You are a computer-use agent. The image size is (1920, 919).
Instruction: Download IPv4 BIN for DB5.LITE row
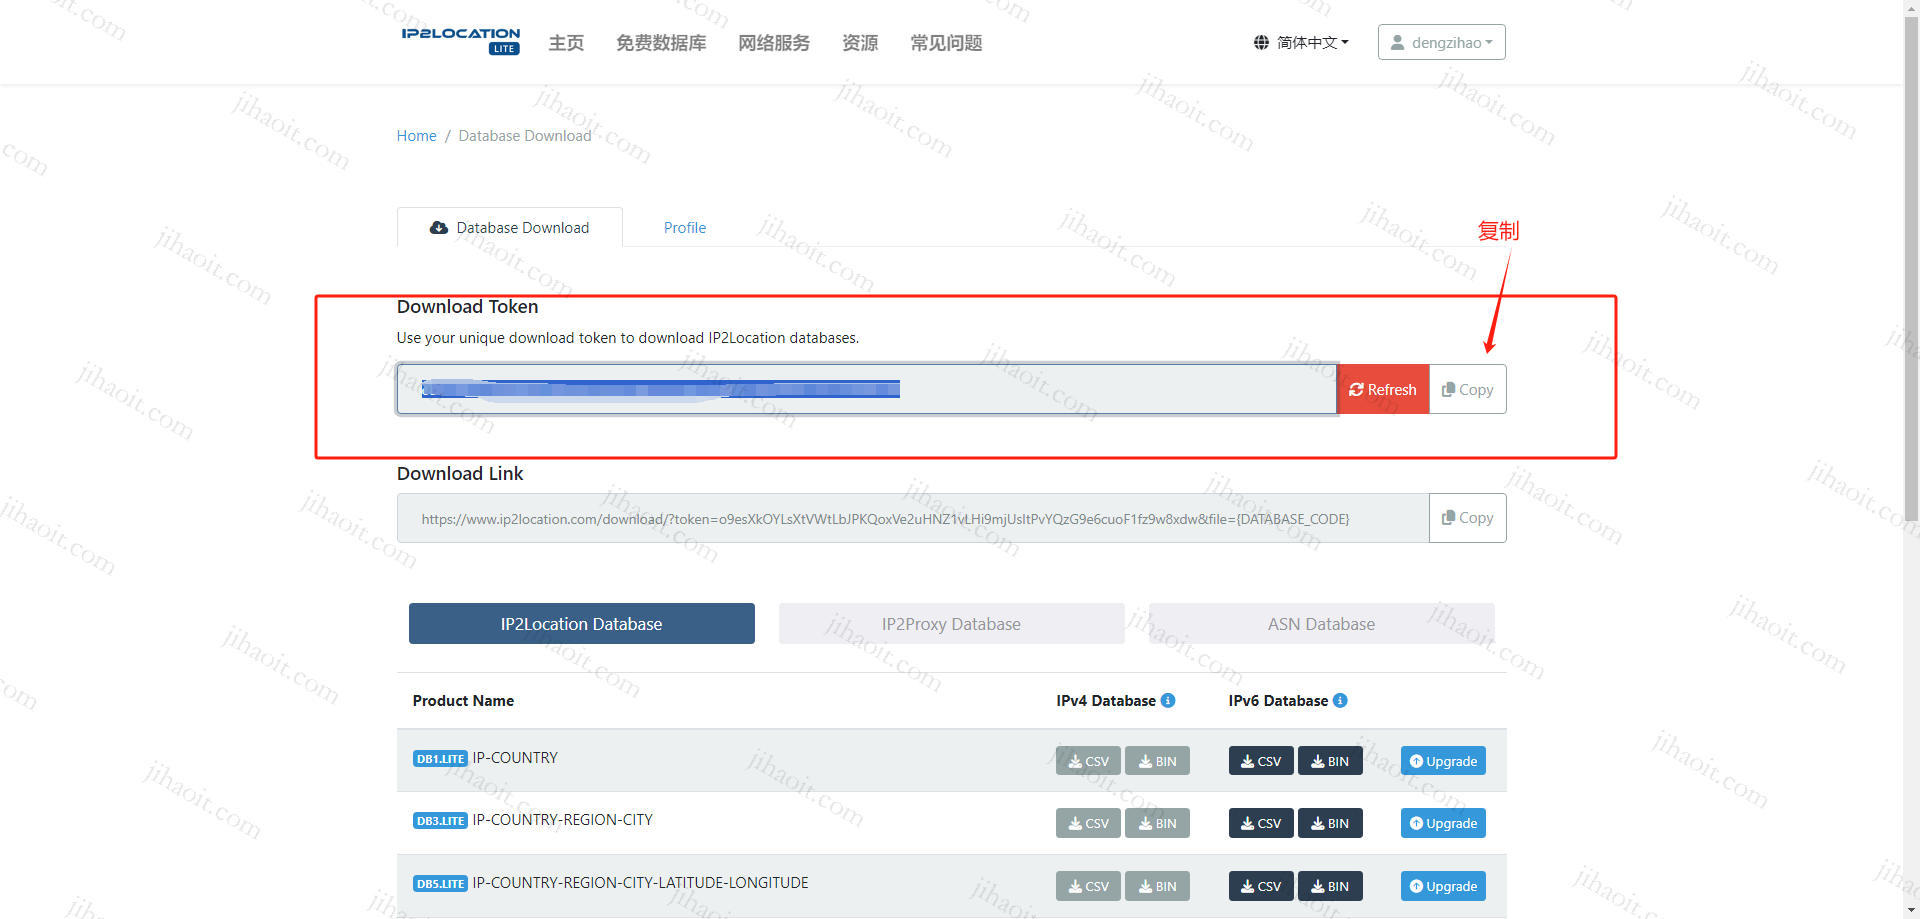(1157, 886)
